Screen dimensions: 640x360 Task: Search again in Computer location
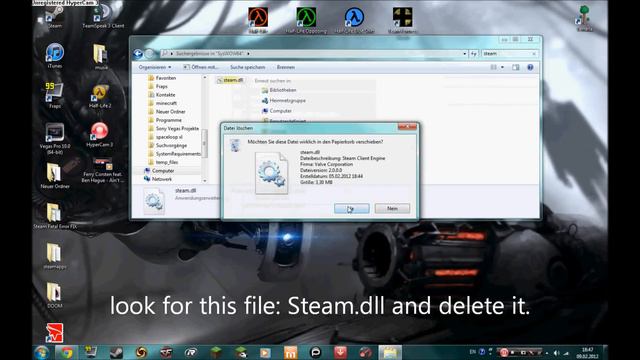277,111
